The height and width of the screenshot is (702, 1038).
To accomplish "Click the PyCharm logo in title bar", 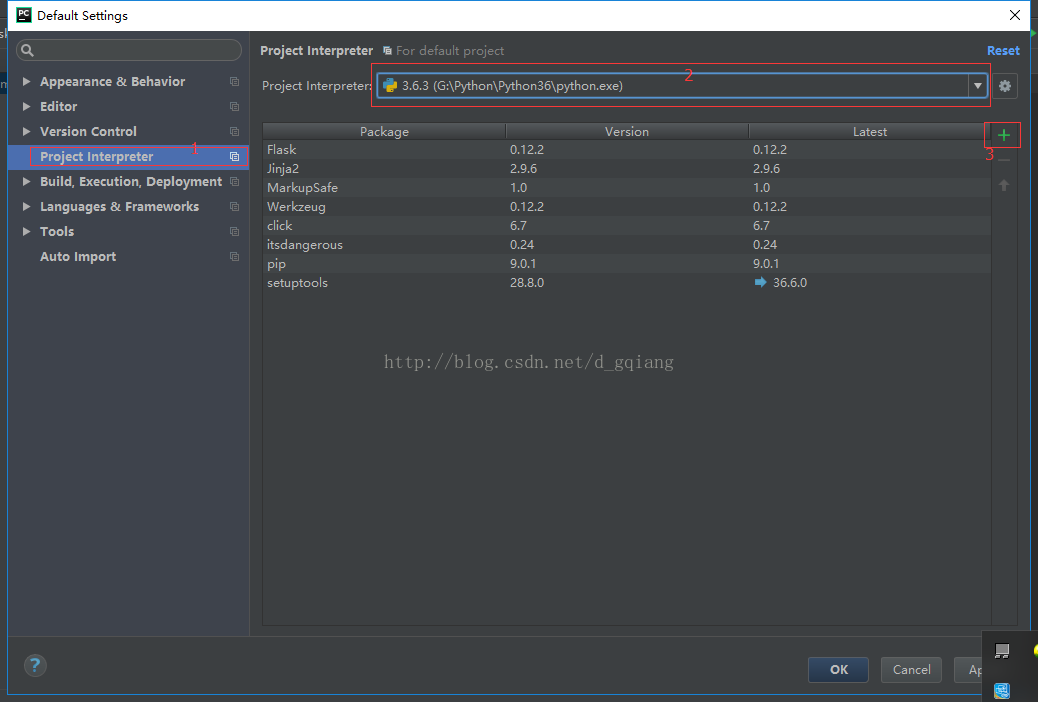I will click(24, 15).
